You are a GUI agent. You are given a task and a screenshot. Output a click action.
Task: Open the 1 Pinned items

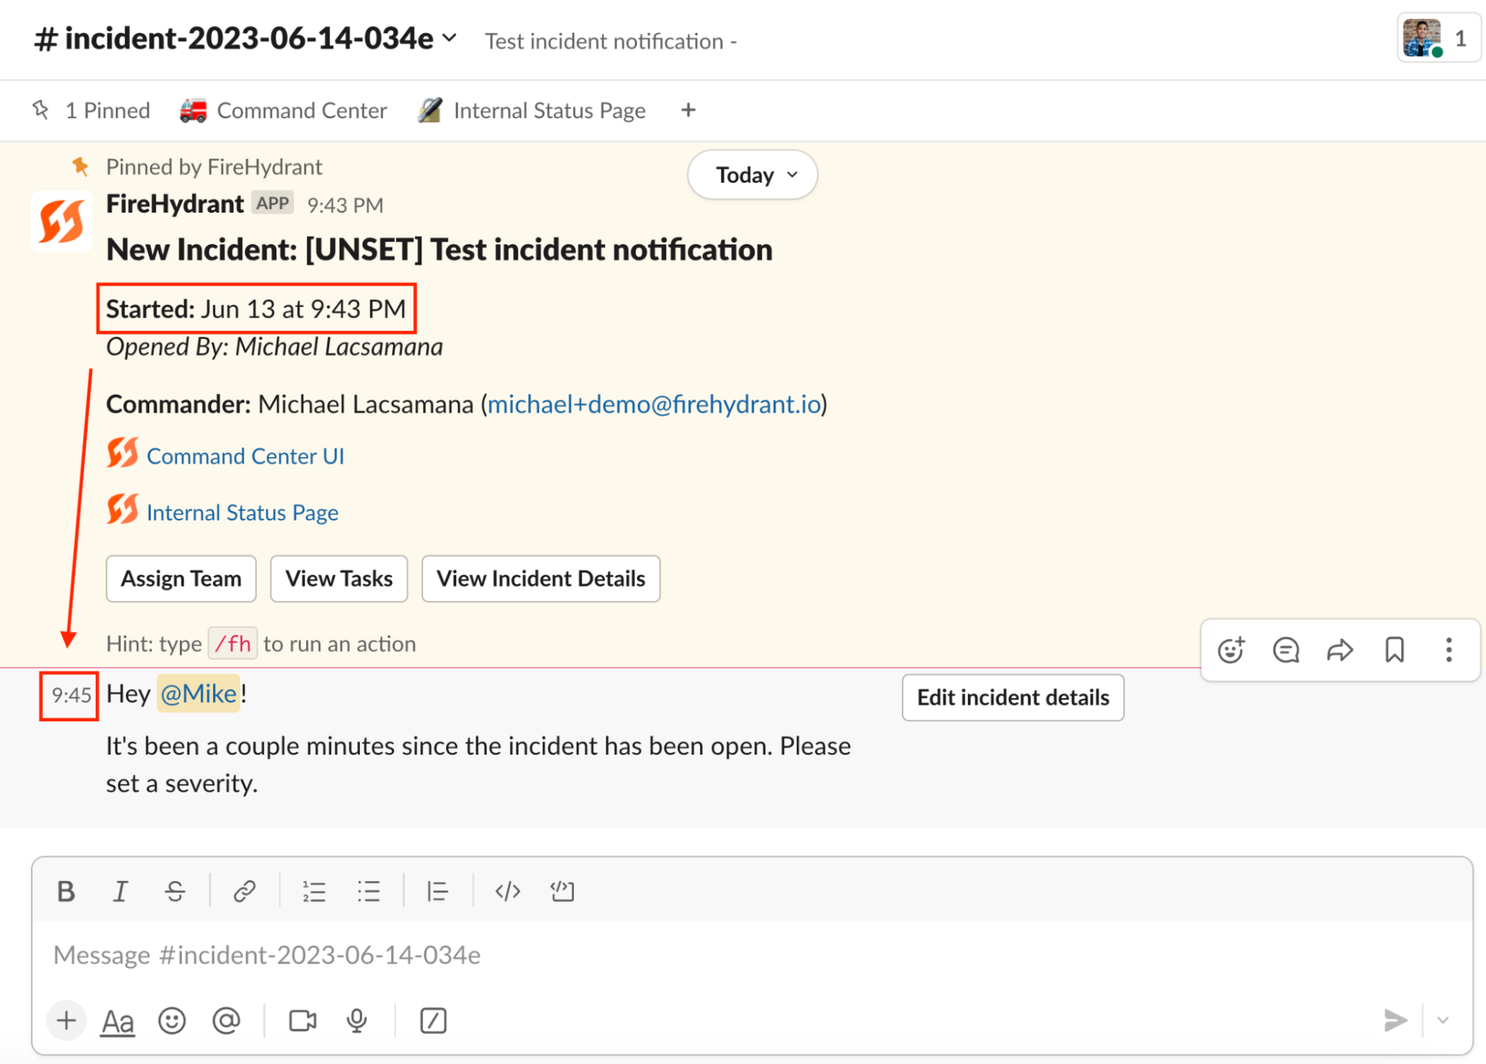coord(91,110)
